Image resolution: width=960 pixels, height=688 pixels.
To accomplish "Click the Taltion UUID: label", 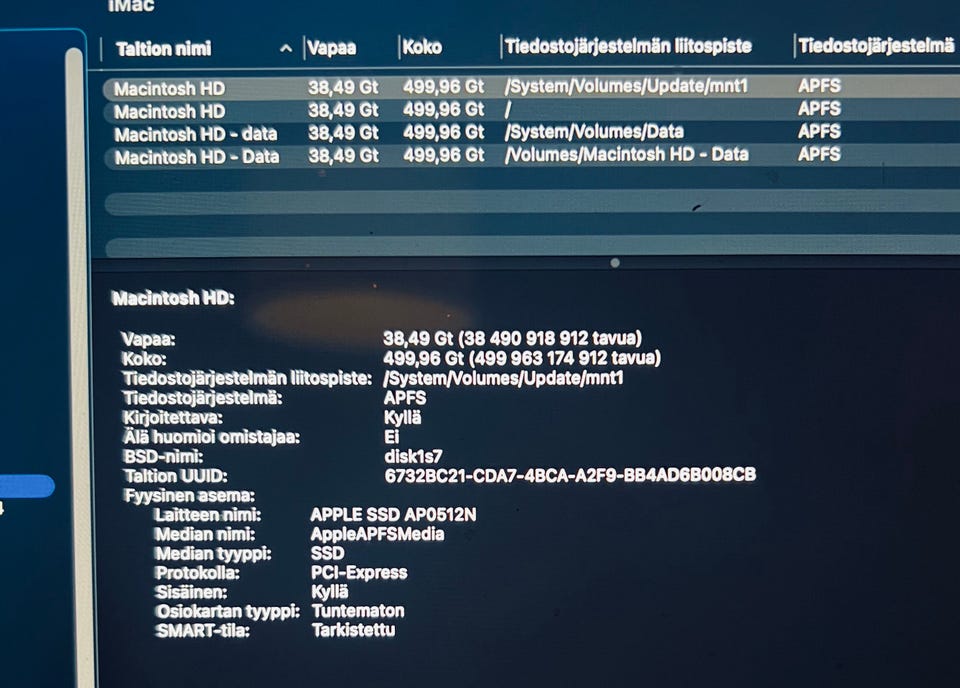I will (176, 476).
